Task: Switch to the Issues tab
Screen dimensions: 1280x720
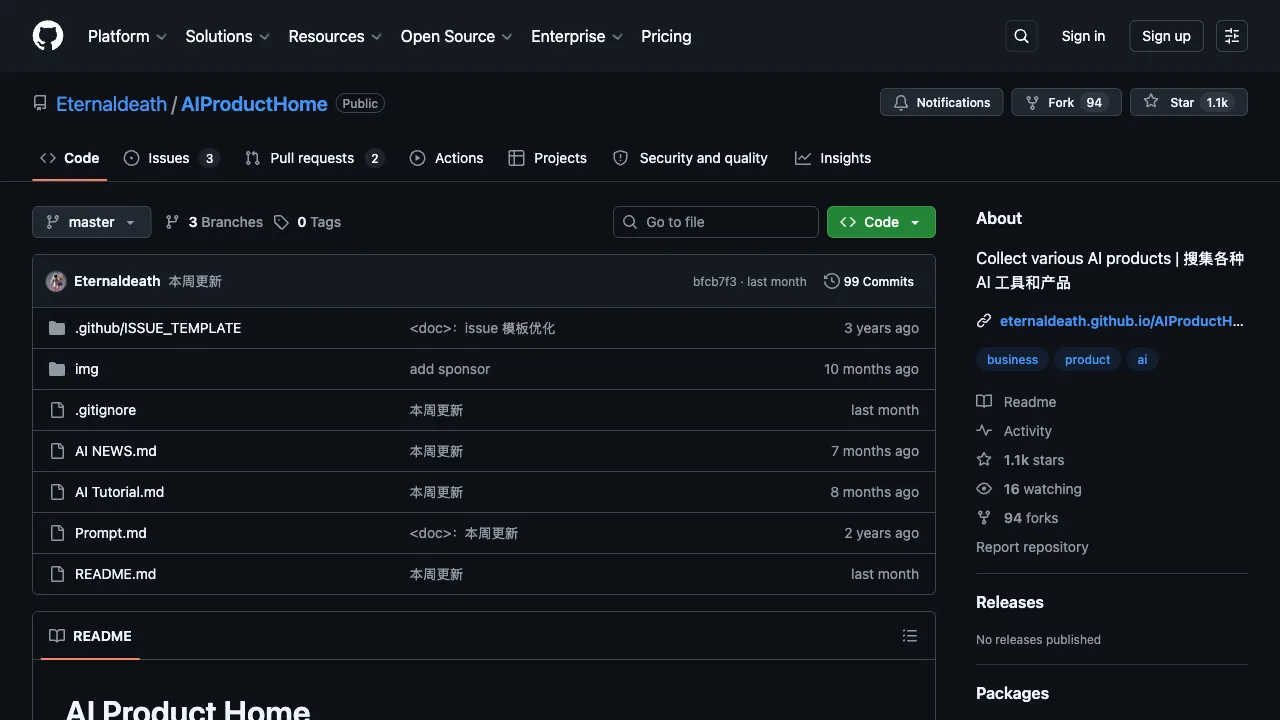Action: (x=171, y=158)
